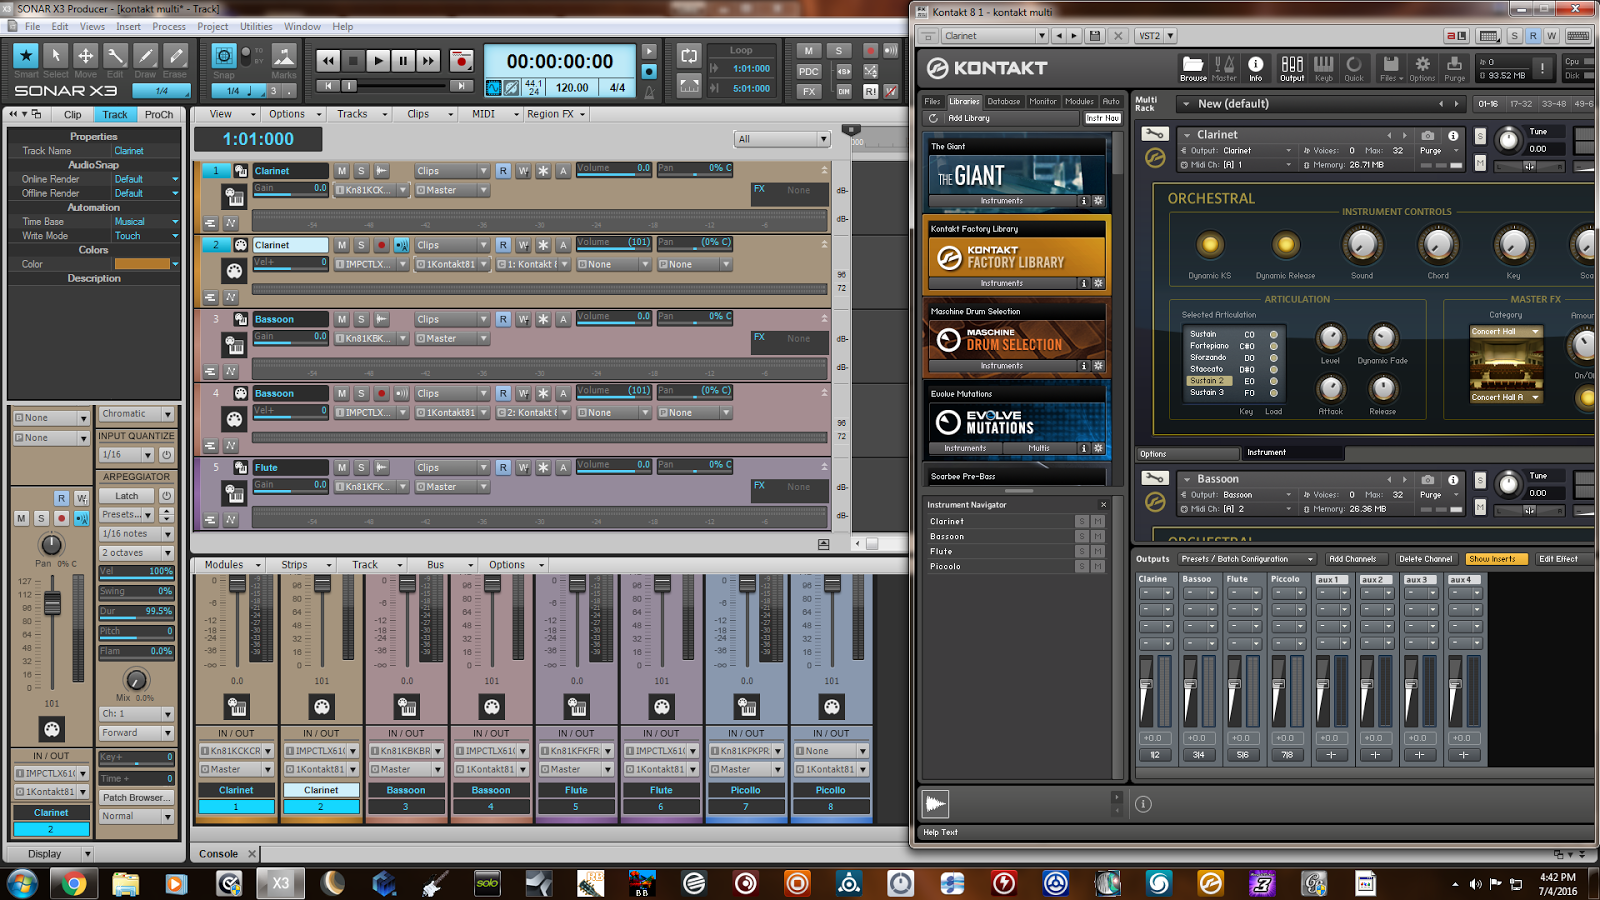This screenshot has height=900, width=1600.
Task: Start playback with the Play button
Action: point(378,61)
